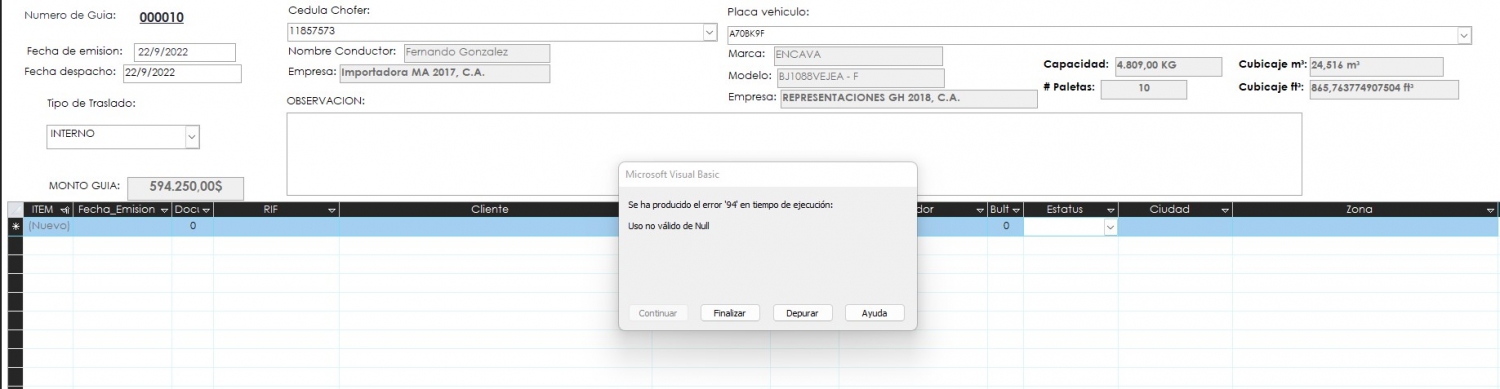Expand the Tipo de Traslado dropdown
The width and height of the screenshot is (1500, 389).
click(x=193, y=137)
